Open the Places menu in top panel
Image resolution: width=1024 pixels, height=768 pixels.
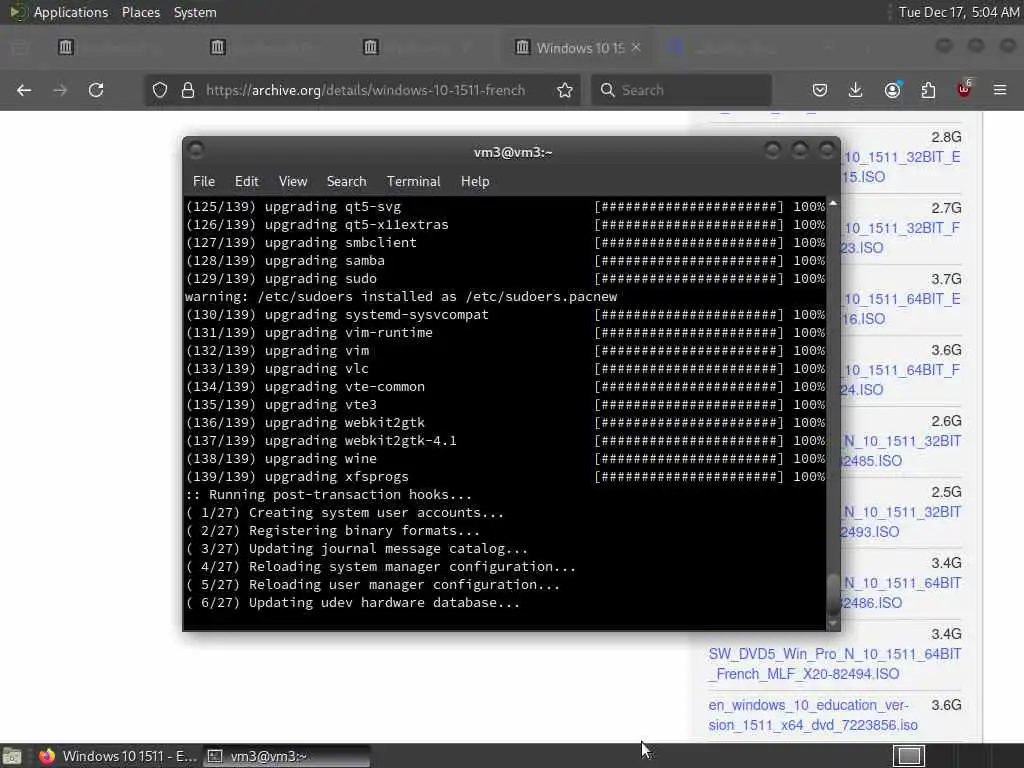(x=141, y=12)
